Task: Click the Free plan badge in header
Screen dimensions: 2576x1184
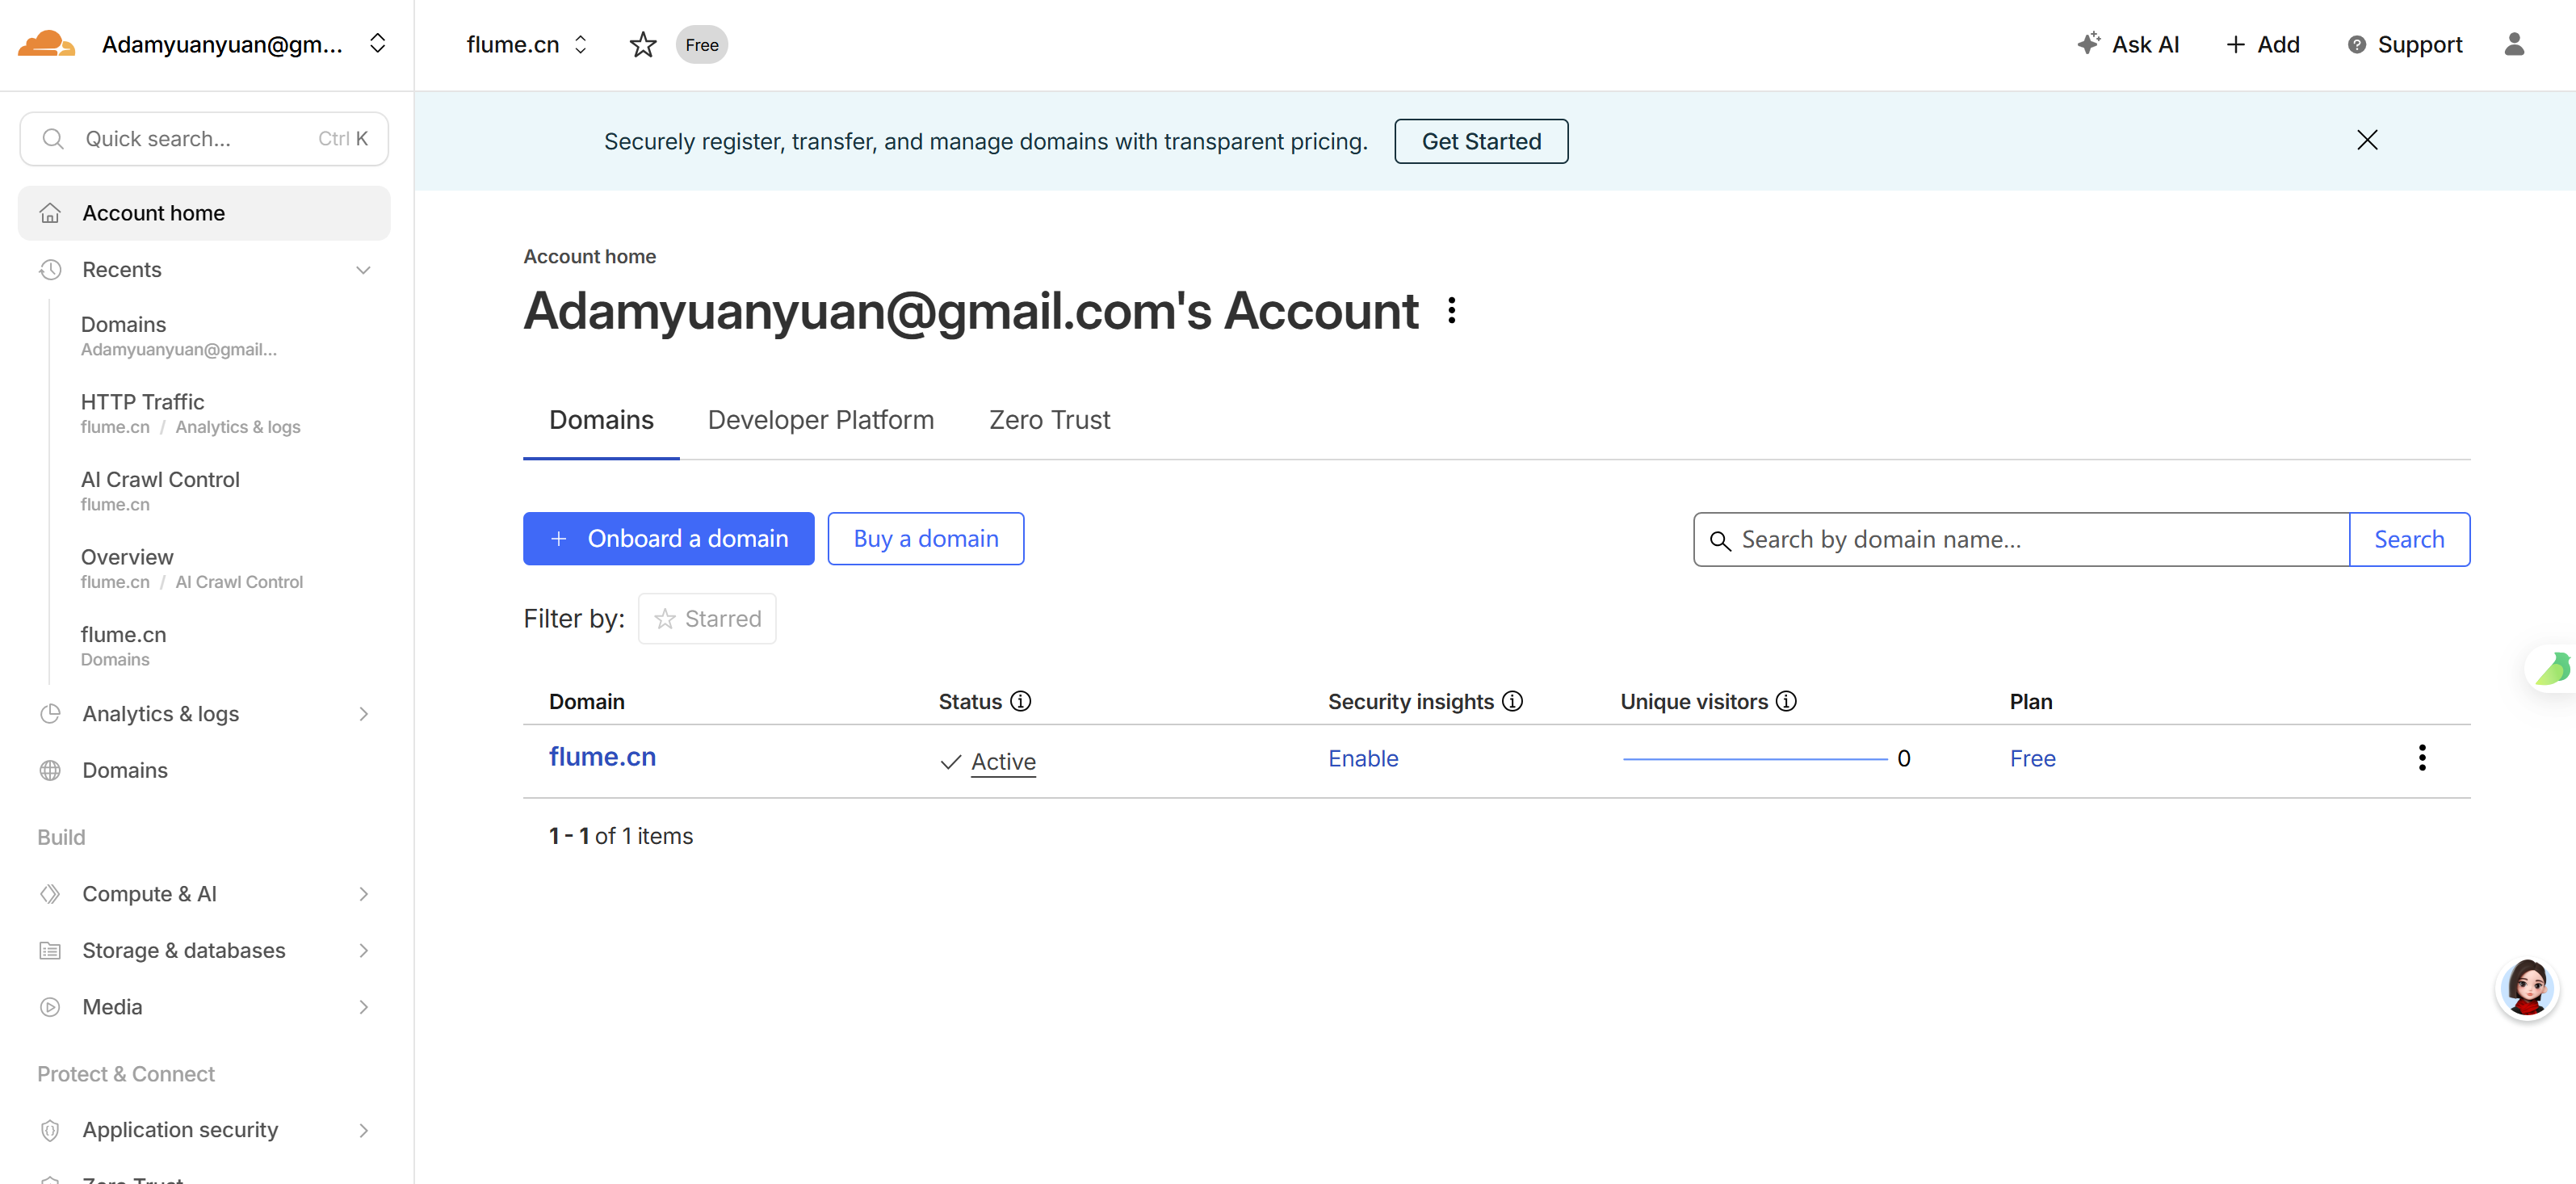Action: pyautogui.click(x=701, y=45)
